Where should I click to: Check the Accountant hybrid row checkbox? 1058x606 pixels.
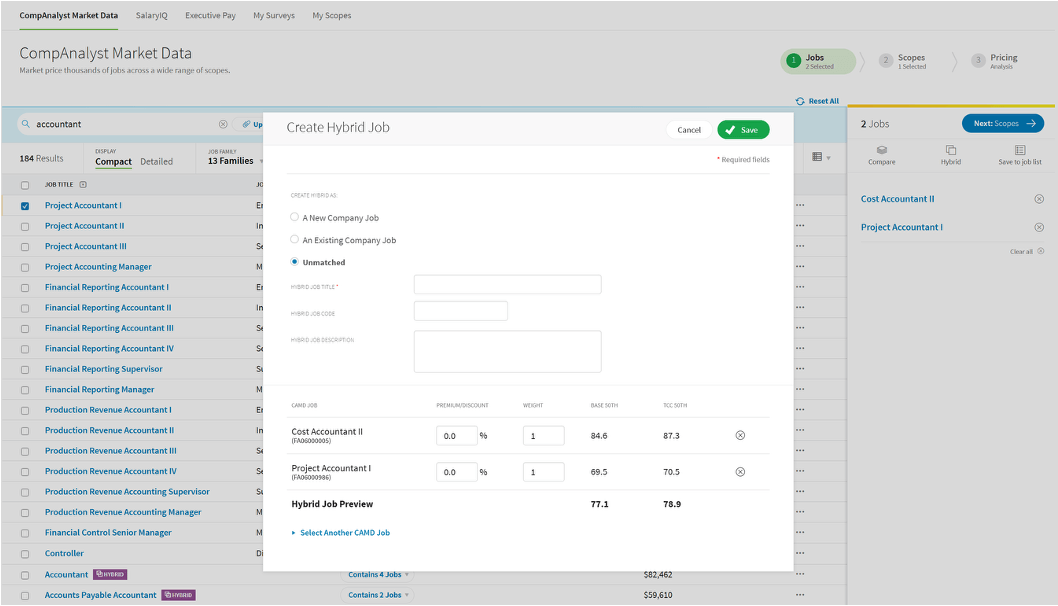click(25, 575)
